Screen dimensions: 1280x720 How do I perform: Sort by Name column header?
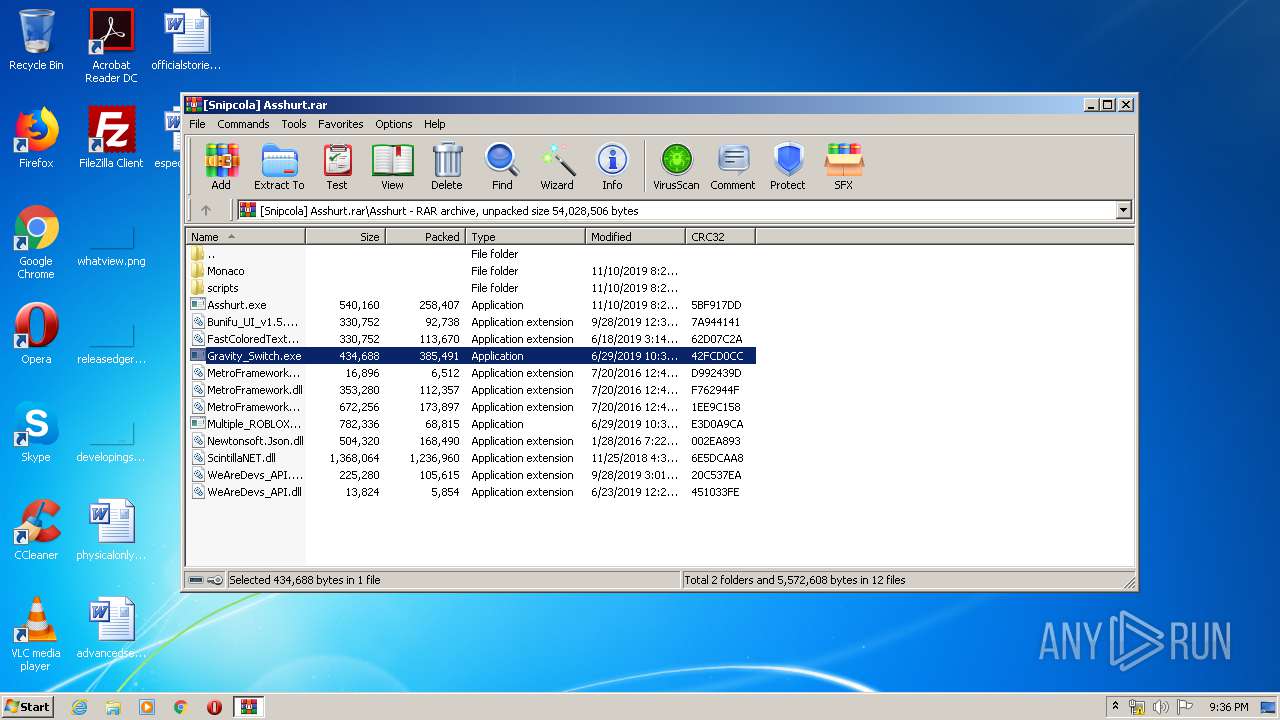point(246,237)
